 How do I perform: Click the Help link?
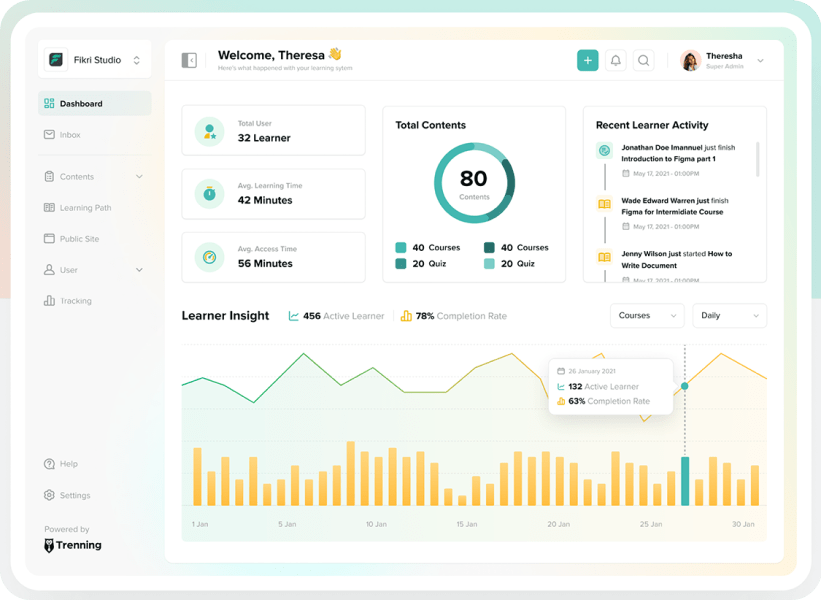(x=68, y=464)
